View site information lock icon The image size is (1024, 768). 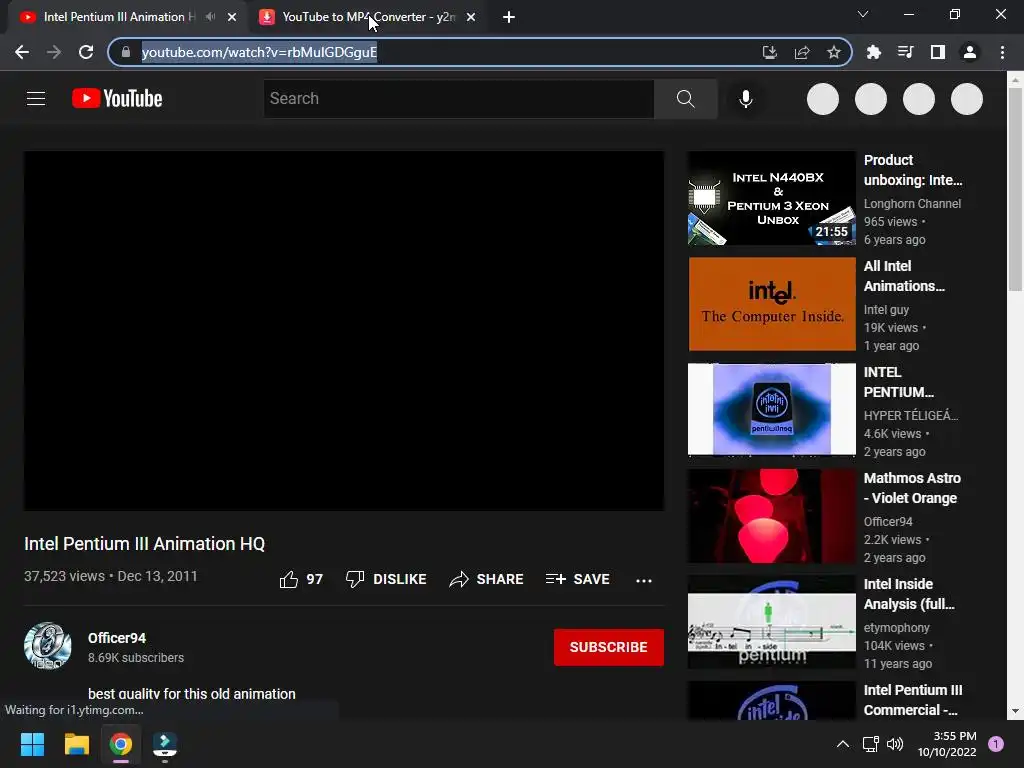(126, 52)
